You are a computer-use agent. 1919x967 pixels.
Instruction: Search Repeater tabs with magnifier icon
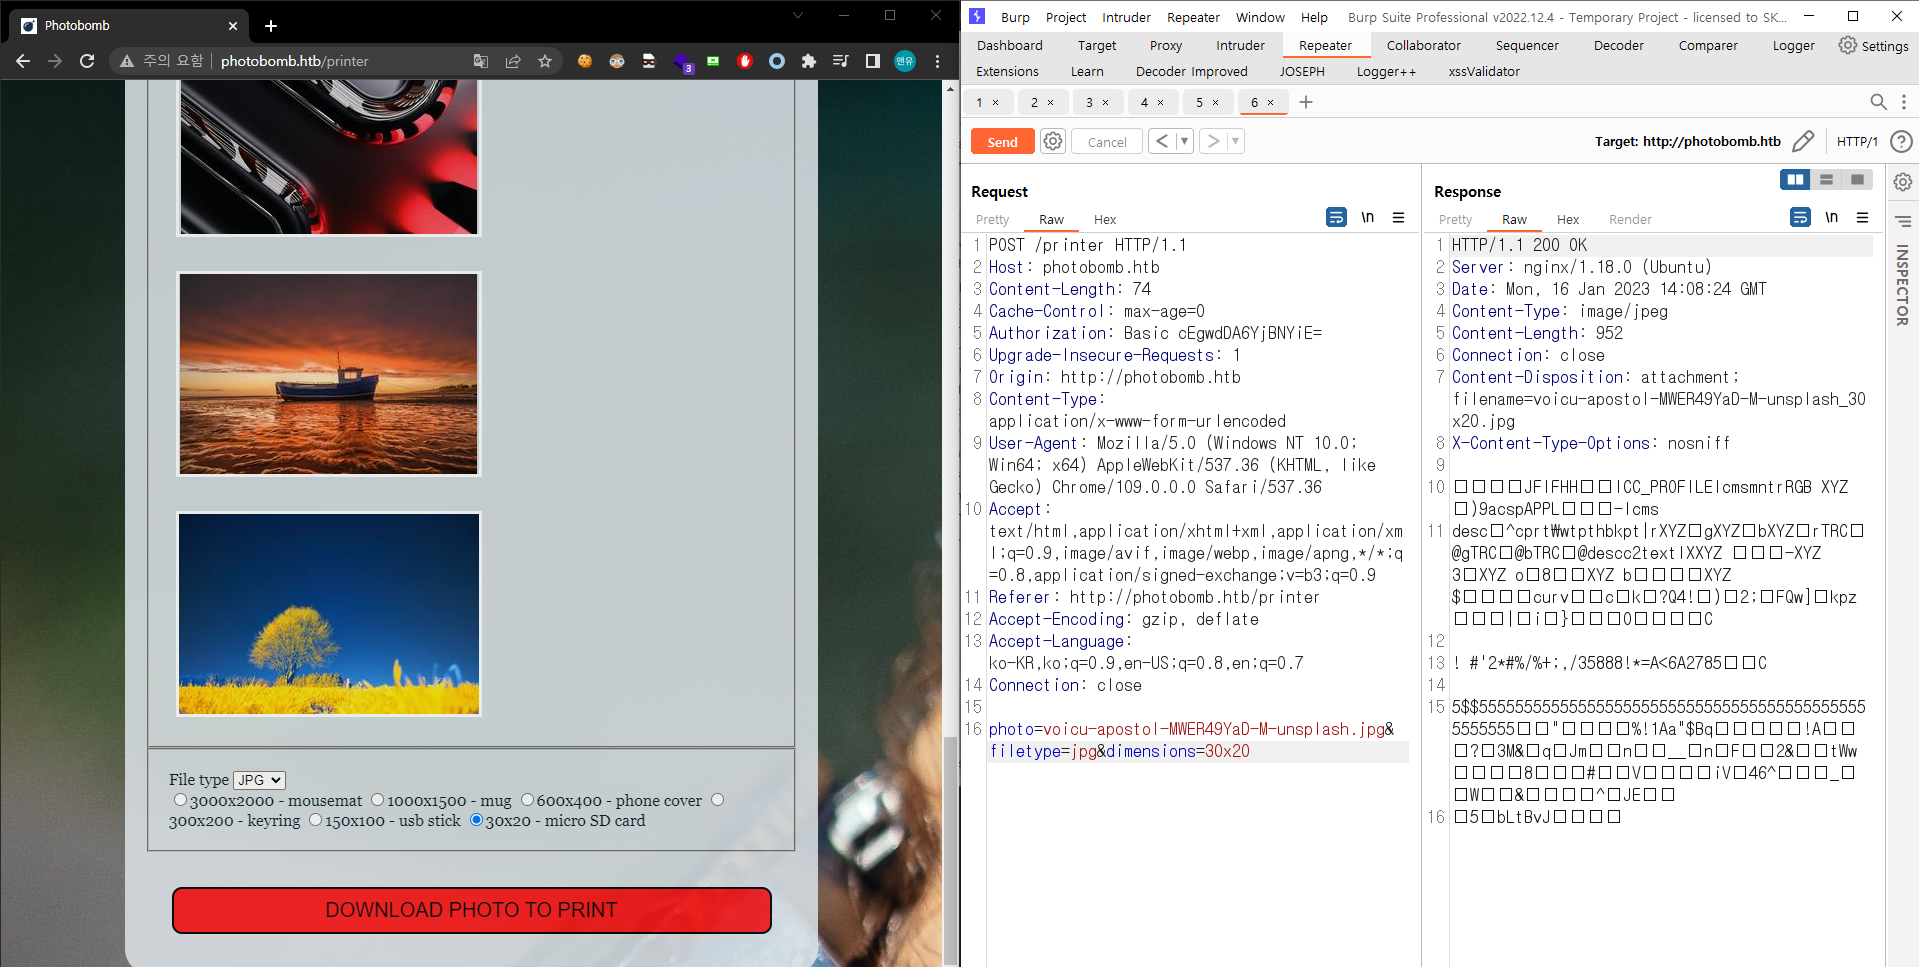point(1878,102)
